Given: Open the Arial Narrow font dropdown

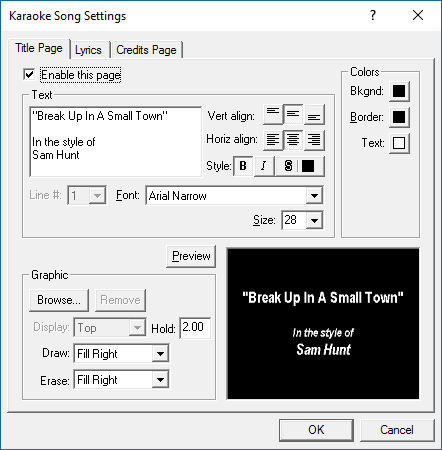Looking at the screenshot, I should pyautogui.click(x=314, y=196).
